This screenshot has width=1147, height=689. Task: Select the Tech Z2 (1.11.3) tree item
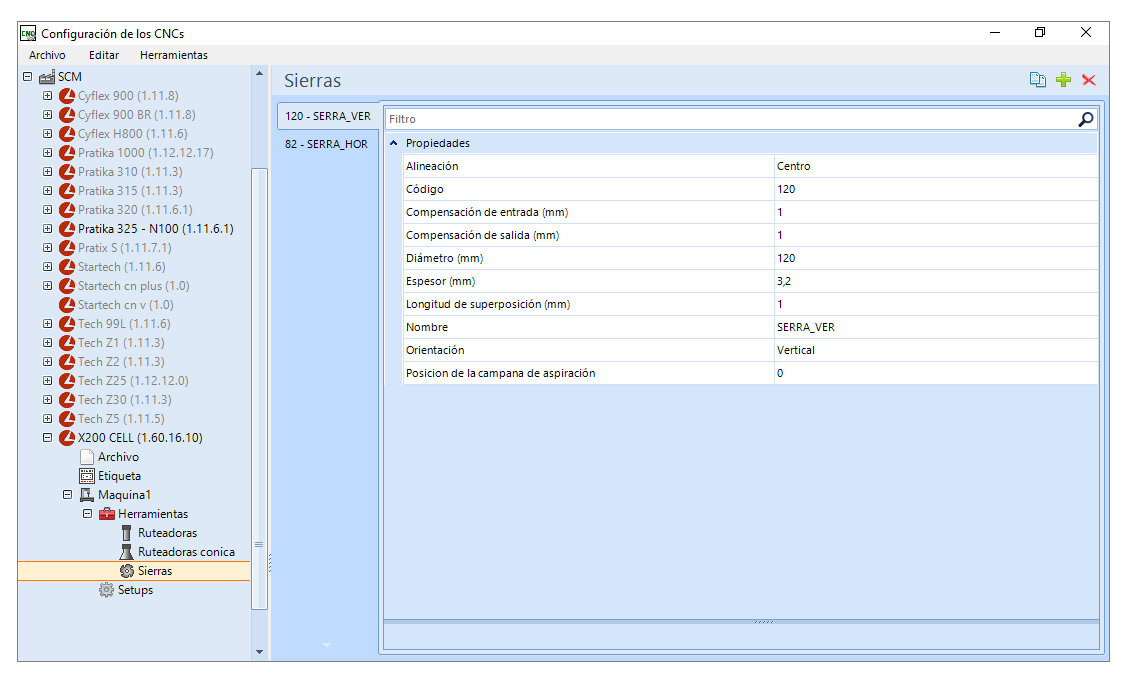121,362
